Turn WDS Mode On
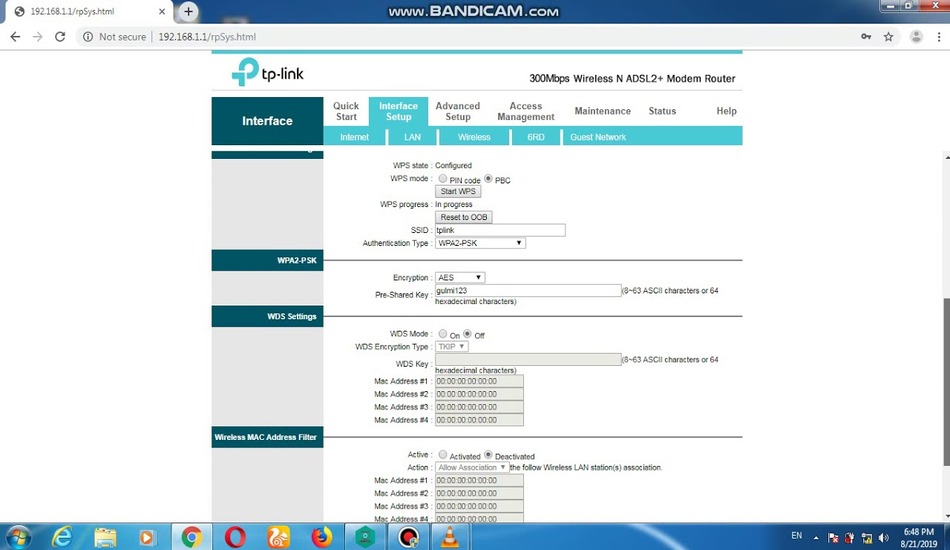The image size is (950, 550). point(443,334)
